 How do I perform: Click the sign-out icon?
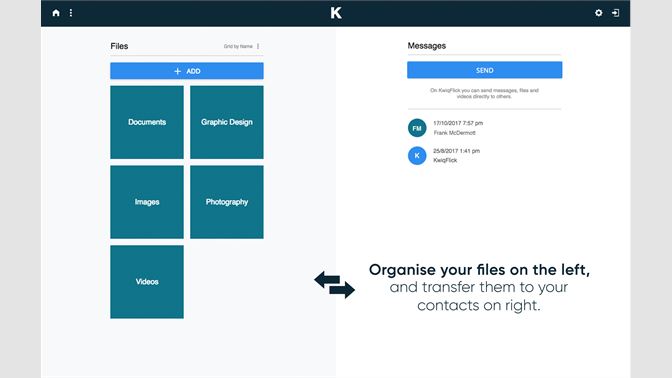(615, 13)
